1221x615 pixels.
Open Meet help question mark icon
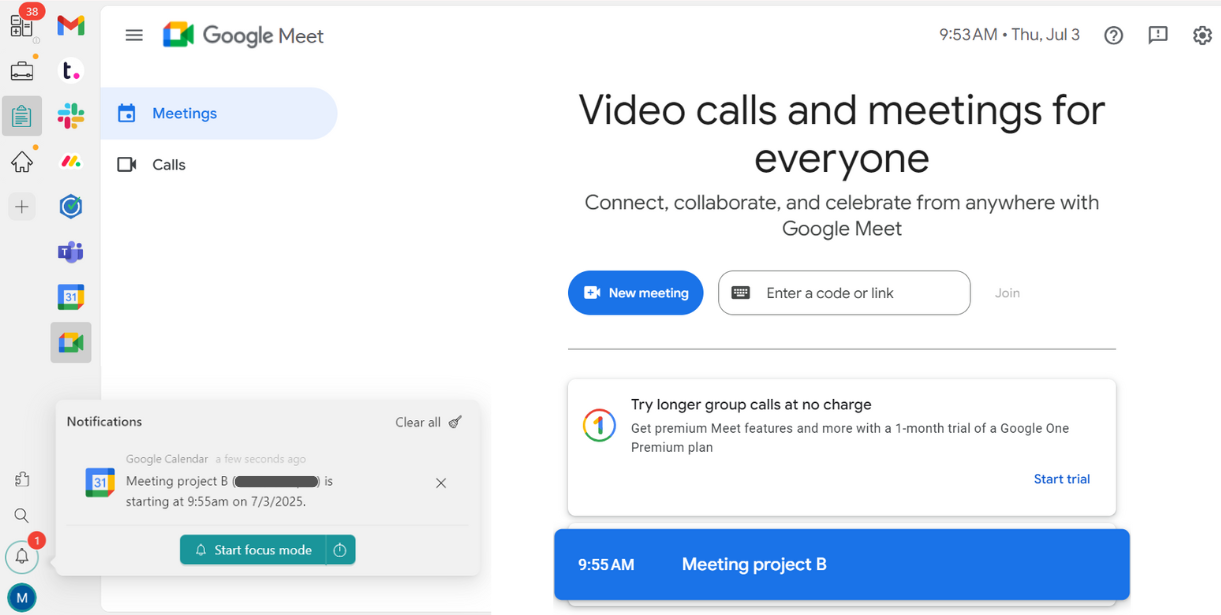click(1113, 35)
